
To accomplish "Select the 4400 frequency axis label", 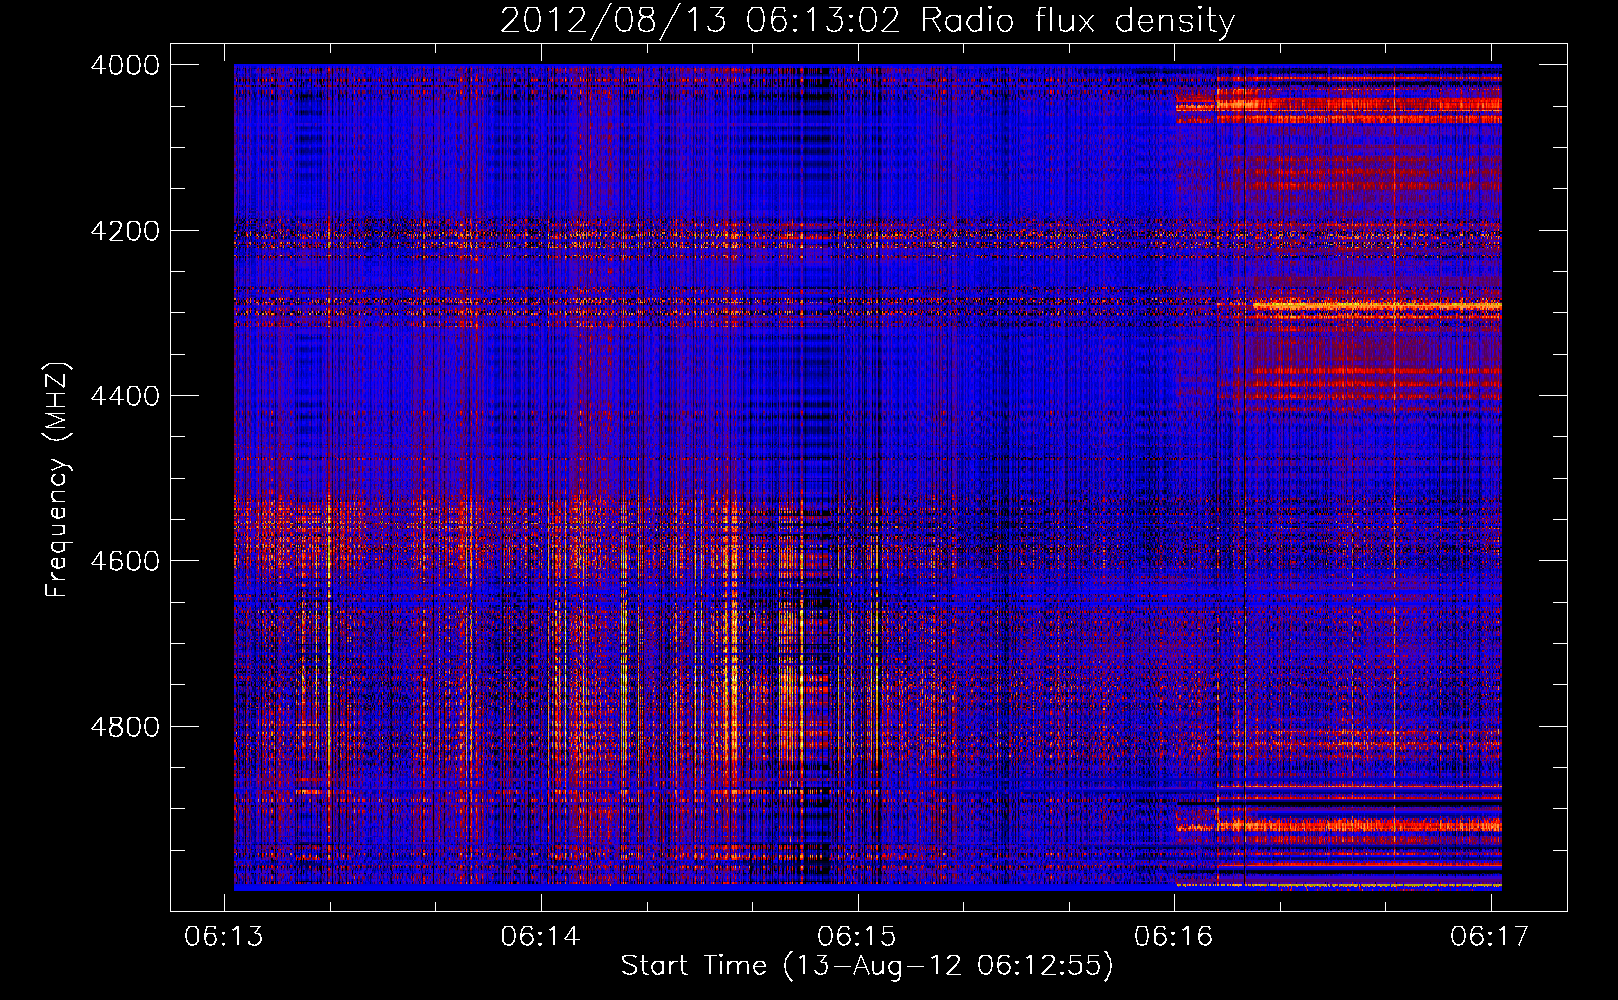I will 125,396.
